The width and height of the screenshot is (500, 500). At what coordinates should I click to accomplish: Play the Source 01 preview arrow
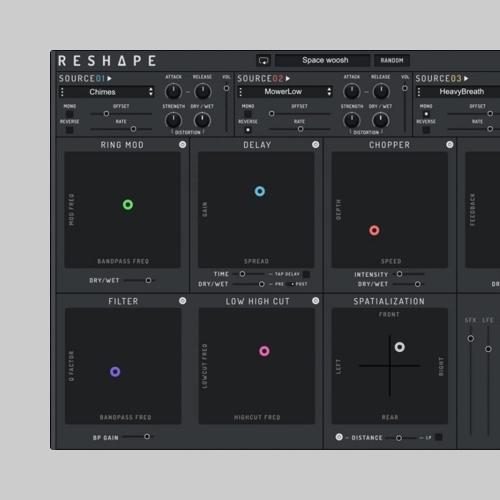(x=109, y=79)
